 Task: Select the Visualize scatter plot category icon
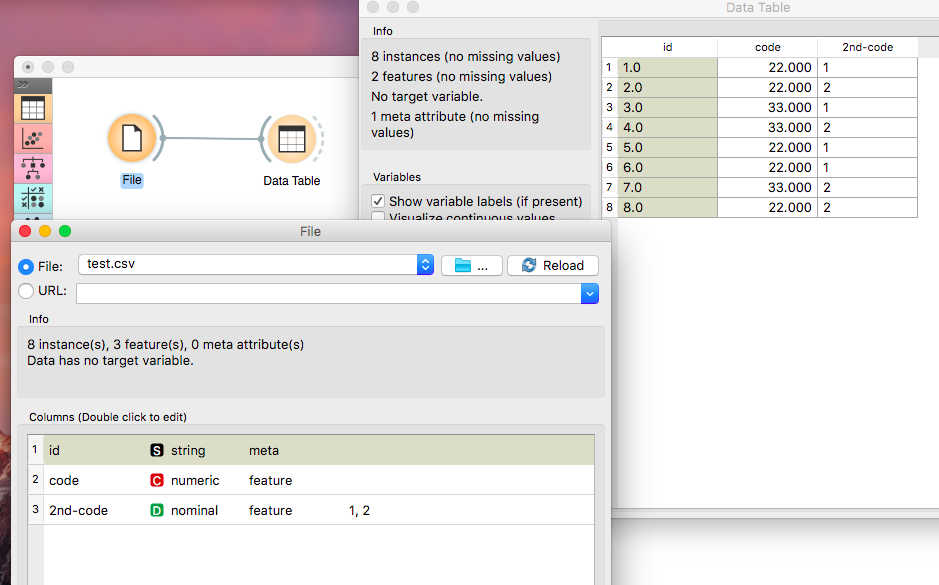[x=32, y=138]
